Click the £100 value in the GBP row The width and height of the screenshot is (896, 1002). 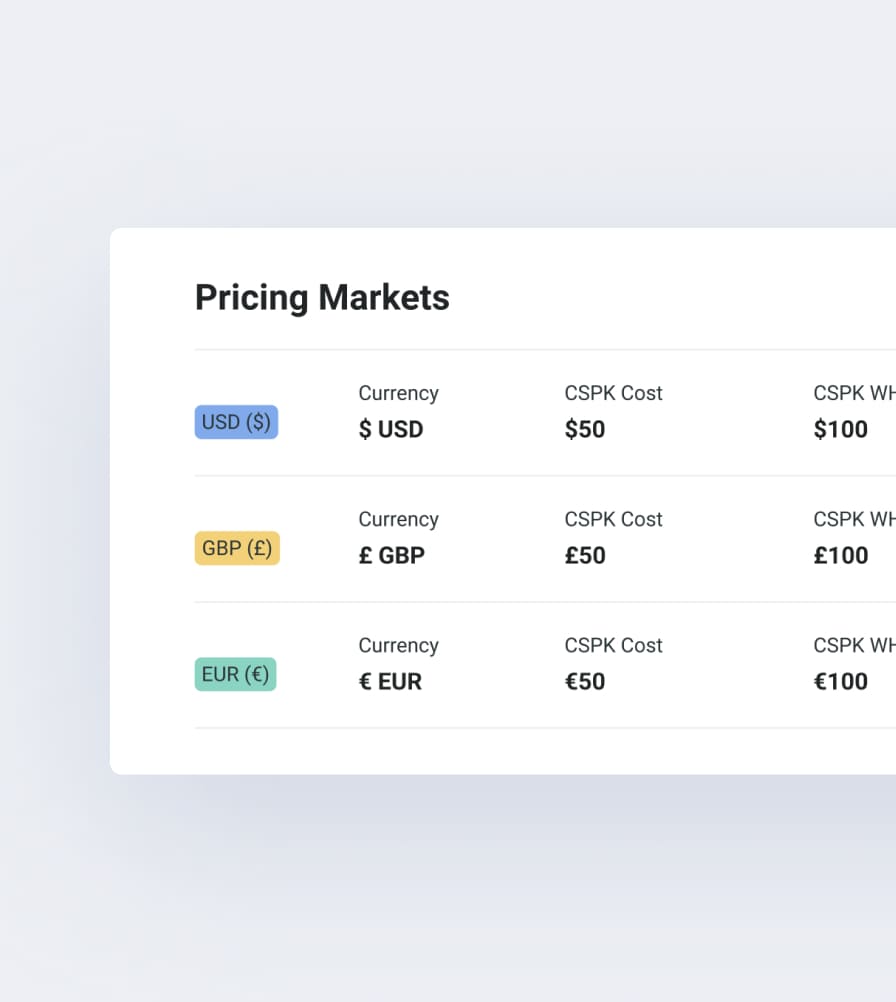[x=840, y=556]
